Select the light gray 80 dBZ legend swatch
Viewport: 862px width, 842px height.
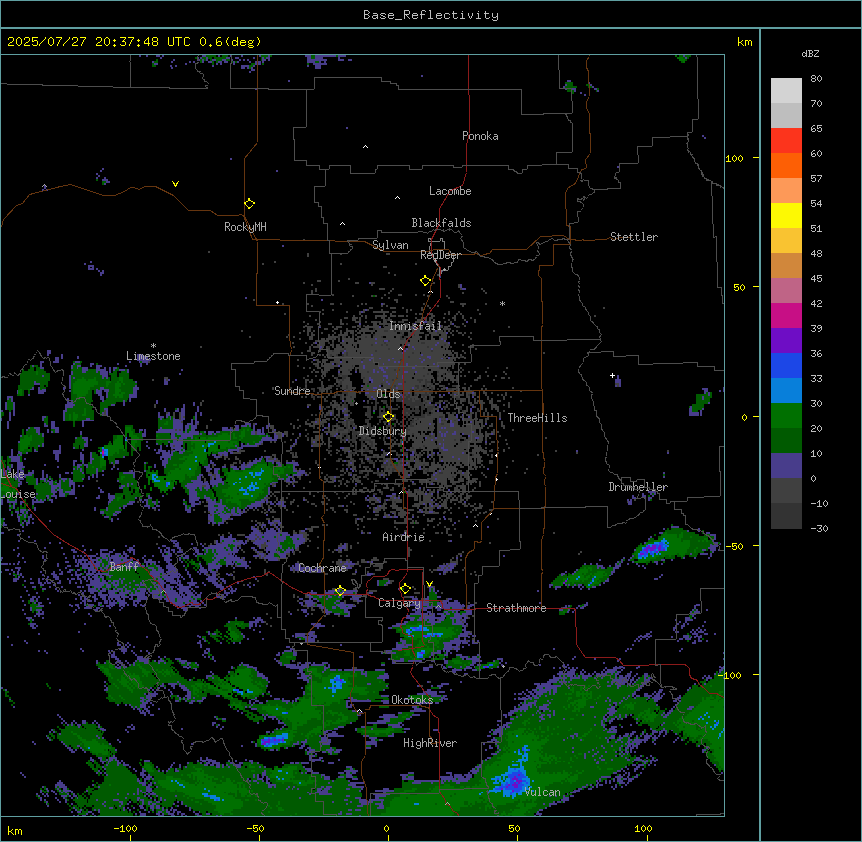(x=786, y=91)
